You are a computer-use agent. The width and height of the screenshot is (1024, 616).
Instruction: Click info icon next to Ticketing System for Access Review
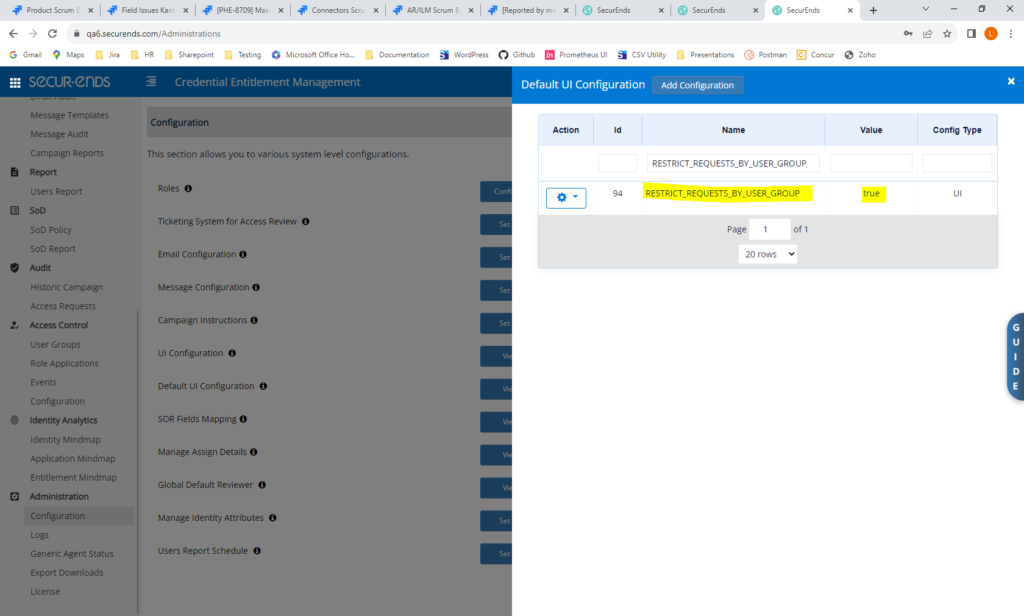(x=306, y=221)
